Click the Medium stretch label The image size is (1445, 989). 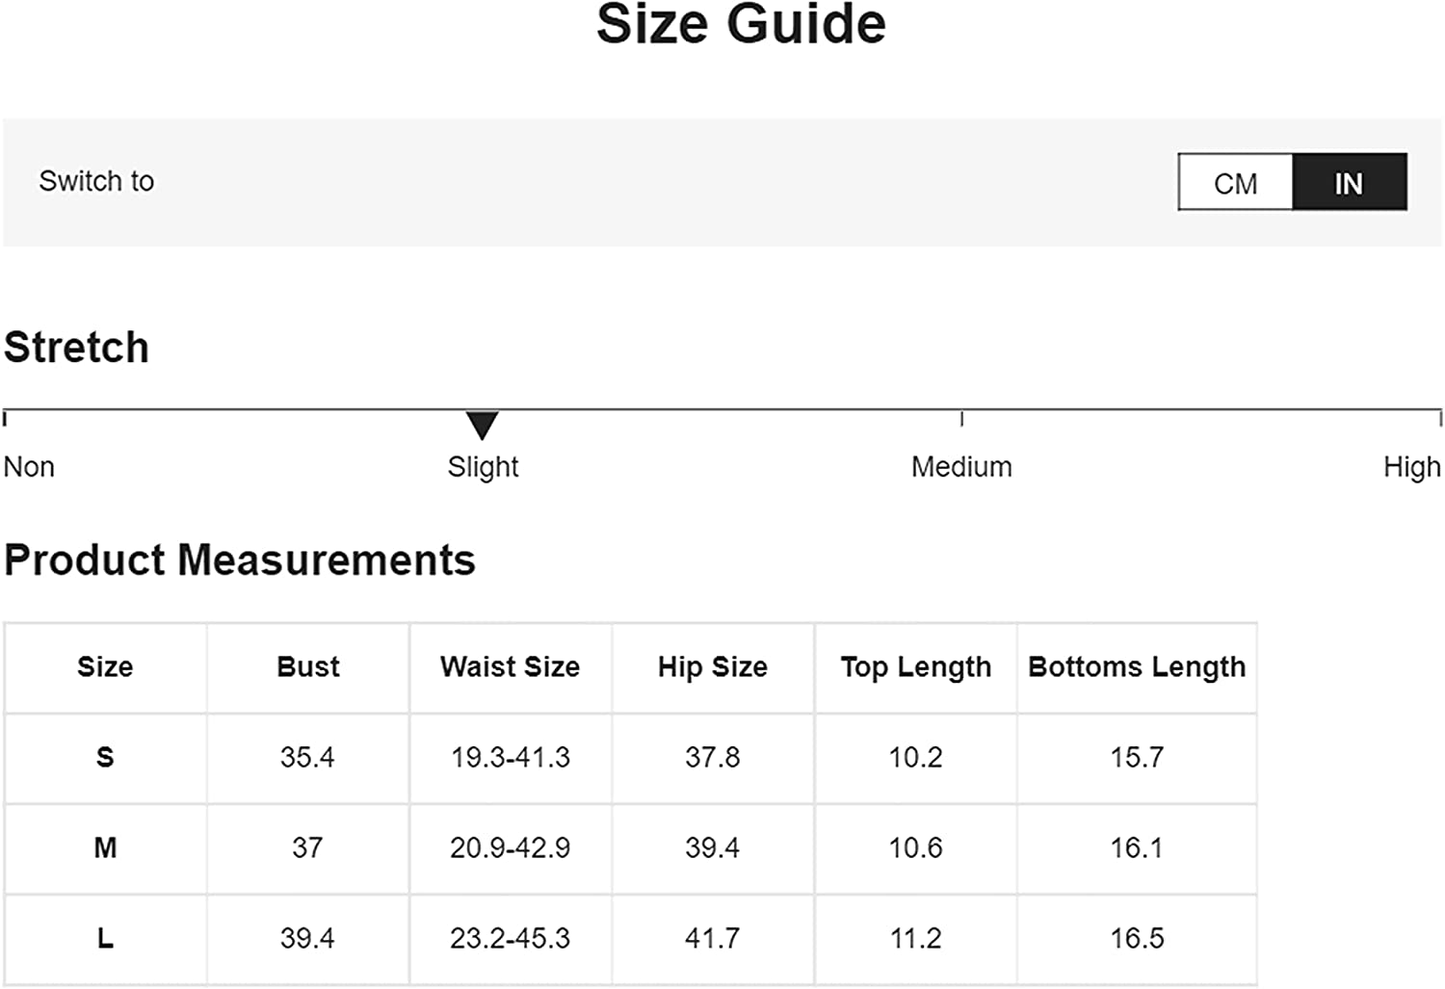[x=961, y=467]
